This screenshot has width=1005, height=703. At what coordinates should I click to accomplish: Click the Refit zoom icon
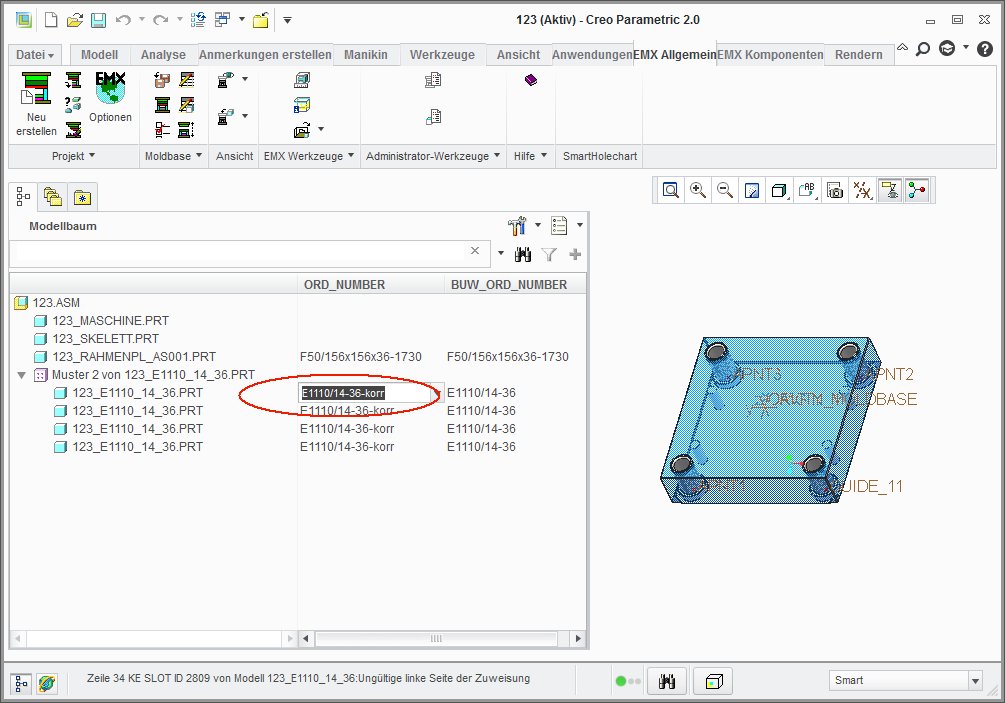[670, 190]
